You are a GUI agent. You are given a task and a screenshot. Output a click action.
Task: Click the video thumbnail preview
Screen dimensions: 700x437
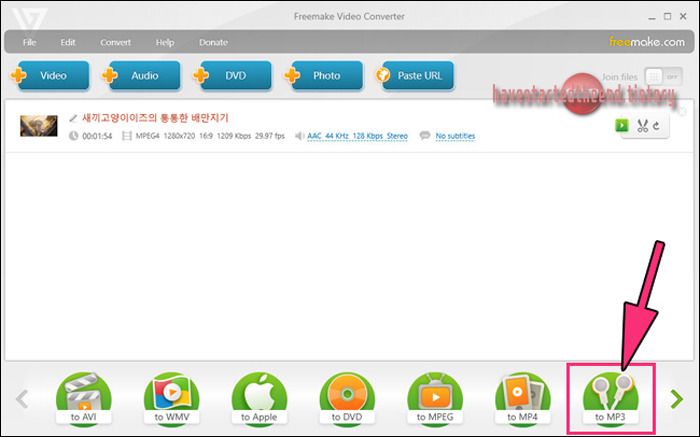[39, 126]
